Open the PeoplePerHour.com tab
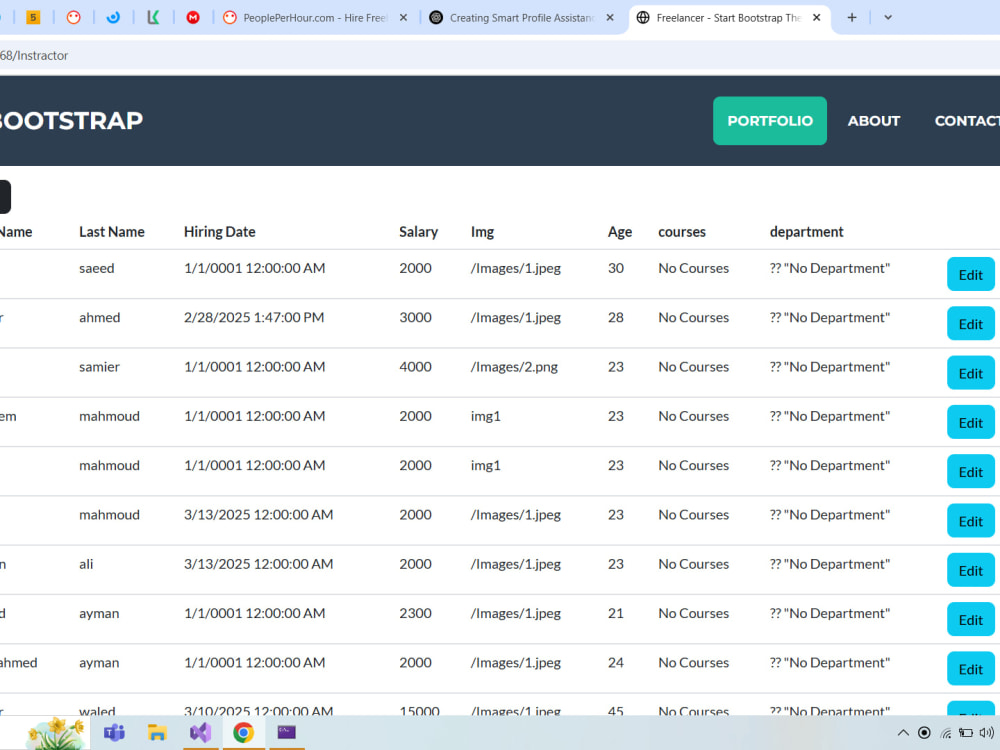 316,18
